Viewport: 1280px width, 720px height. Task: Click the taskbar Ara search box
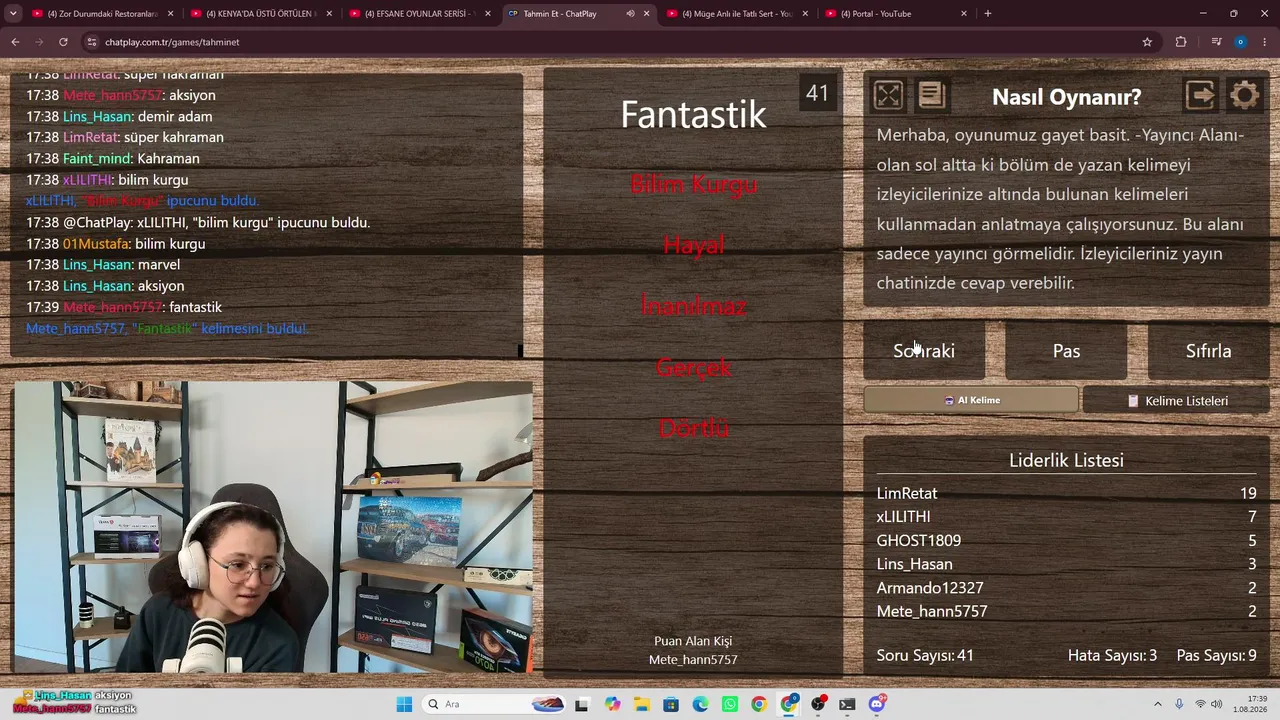(x=495, y=704)
